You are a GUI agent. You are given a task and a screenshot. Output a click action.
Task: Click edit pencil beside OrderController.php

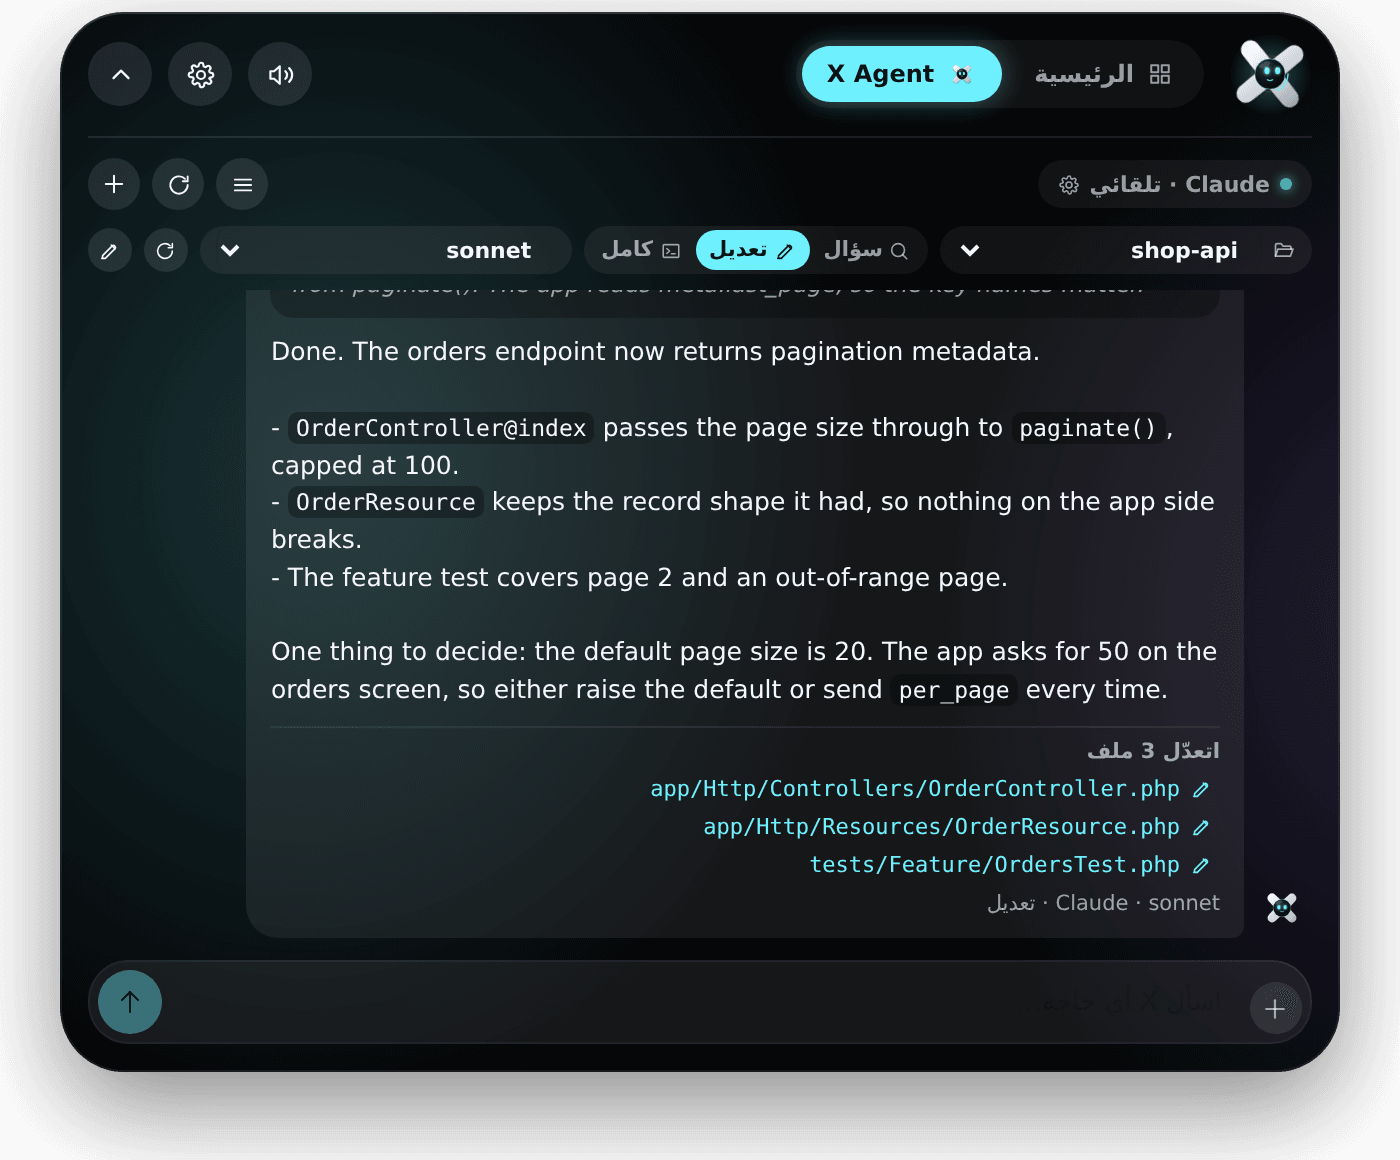(1201, 790)
